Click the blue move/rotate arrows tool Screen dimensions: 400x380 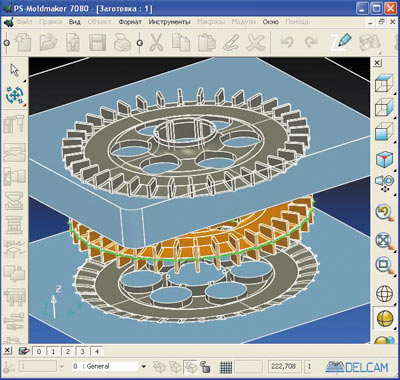[x=14, y=95]
